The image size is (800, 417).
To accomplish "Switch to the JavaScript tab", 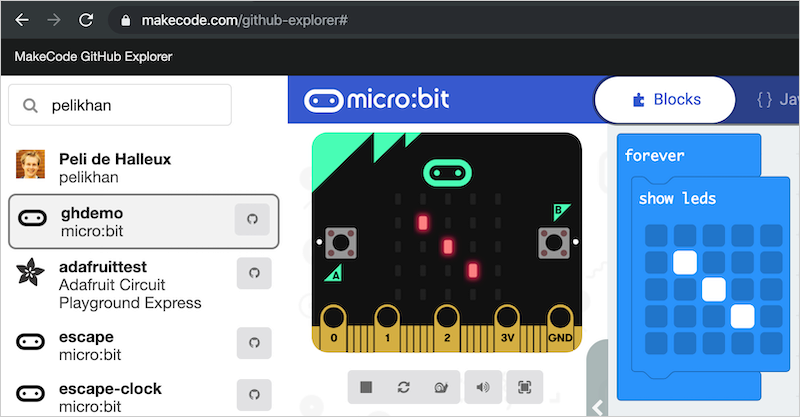I will pos(777,100).
